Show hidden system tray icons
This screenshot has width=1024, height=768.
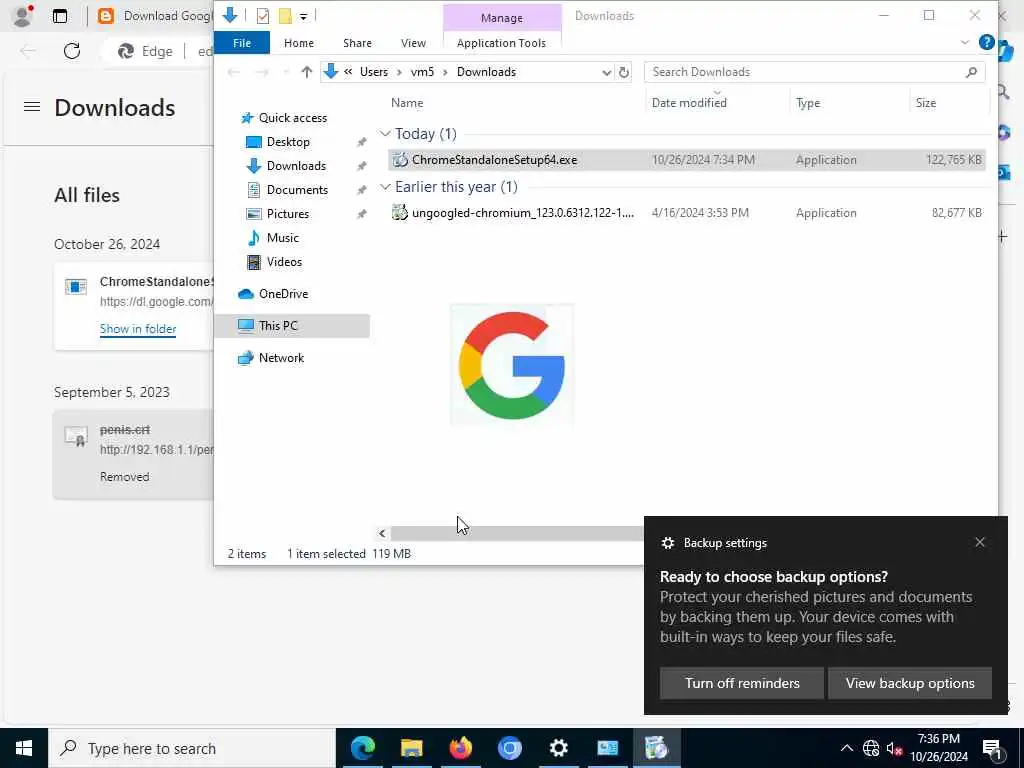(846, 748)
